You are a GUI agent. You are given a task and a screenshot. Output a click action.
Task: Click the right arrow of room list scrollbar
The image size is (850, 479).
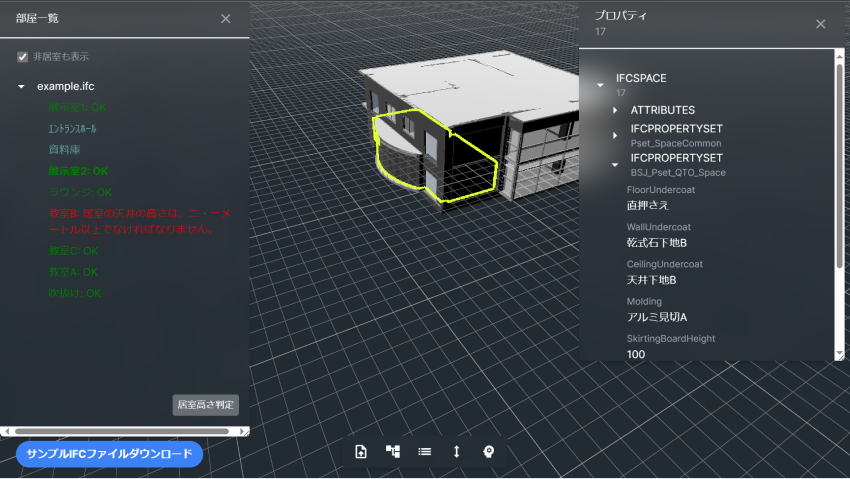[241, 431]
